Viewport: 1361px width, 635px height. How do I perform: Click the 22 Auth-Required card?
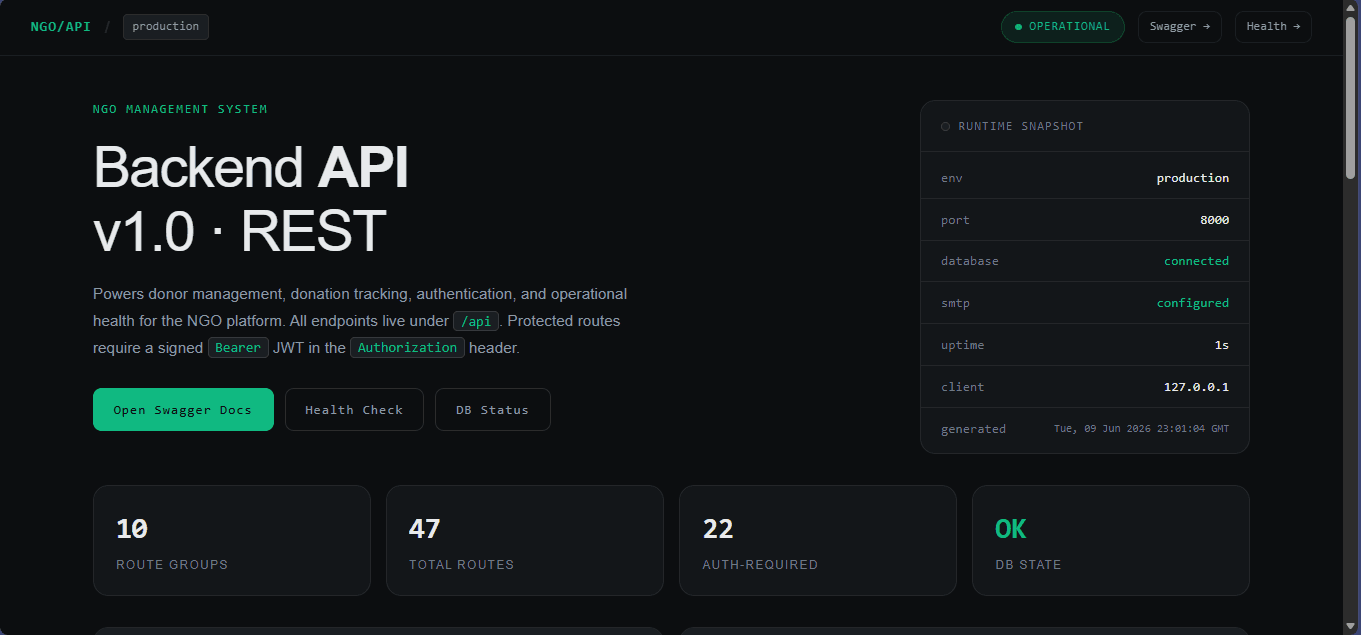point(818,541)
